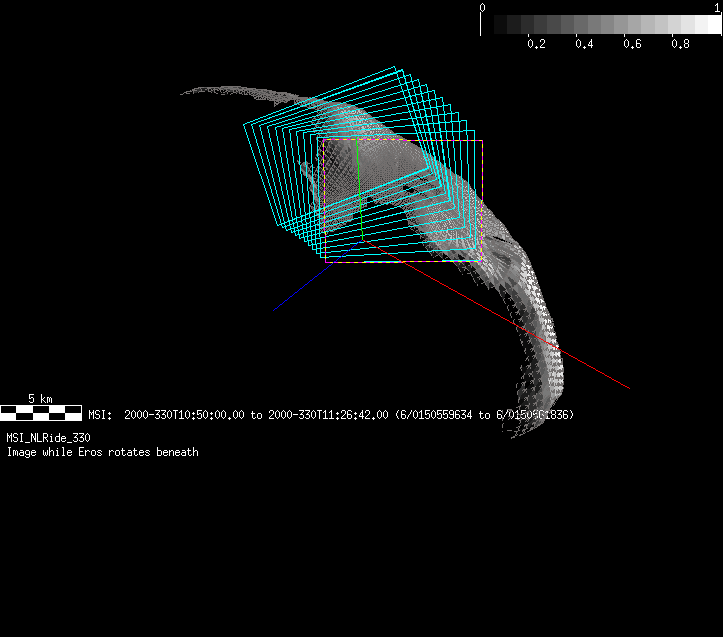Click the 0.4 tick label on colorbar
This screenshot has width=723, height=637.
[584, 45]
